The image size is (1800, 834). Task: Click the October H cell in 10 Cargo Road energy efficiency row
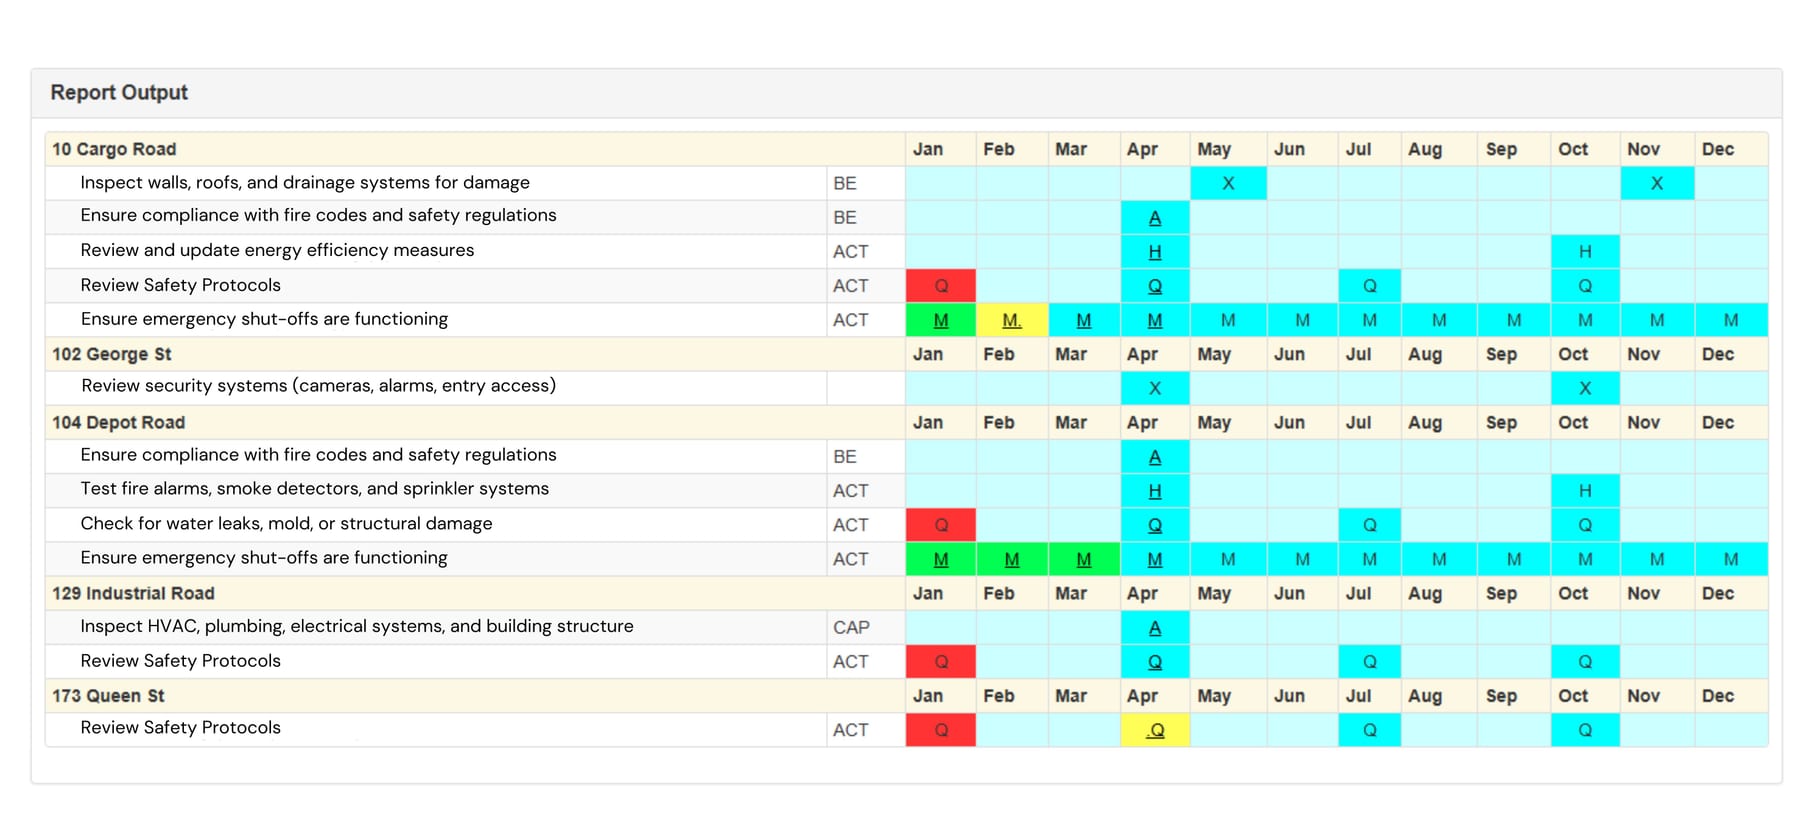[1585, 252]
